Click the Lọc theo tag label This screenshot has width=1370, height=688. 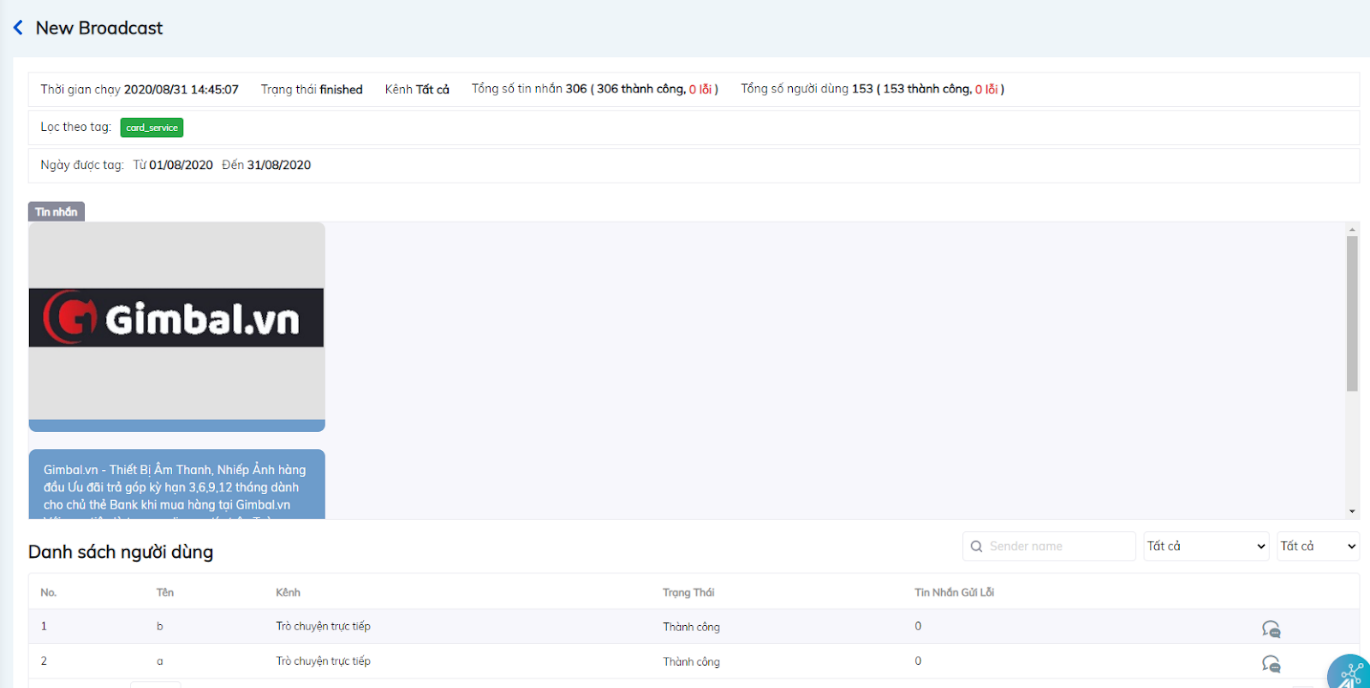point(76,127)
